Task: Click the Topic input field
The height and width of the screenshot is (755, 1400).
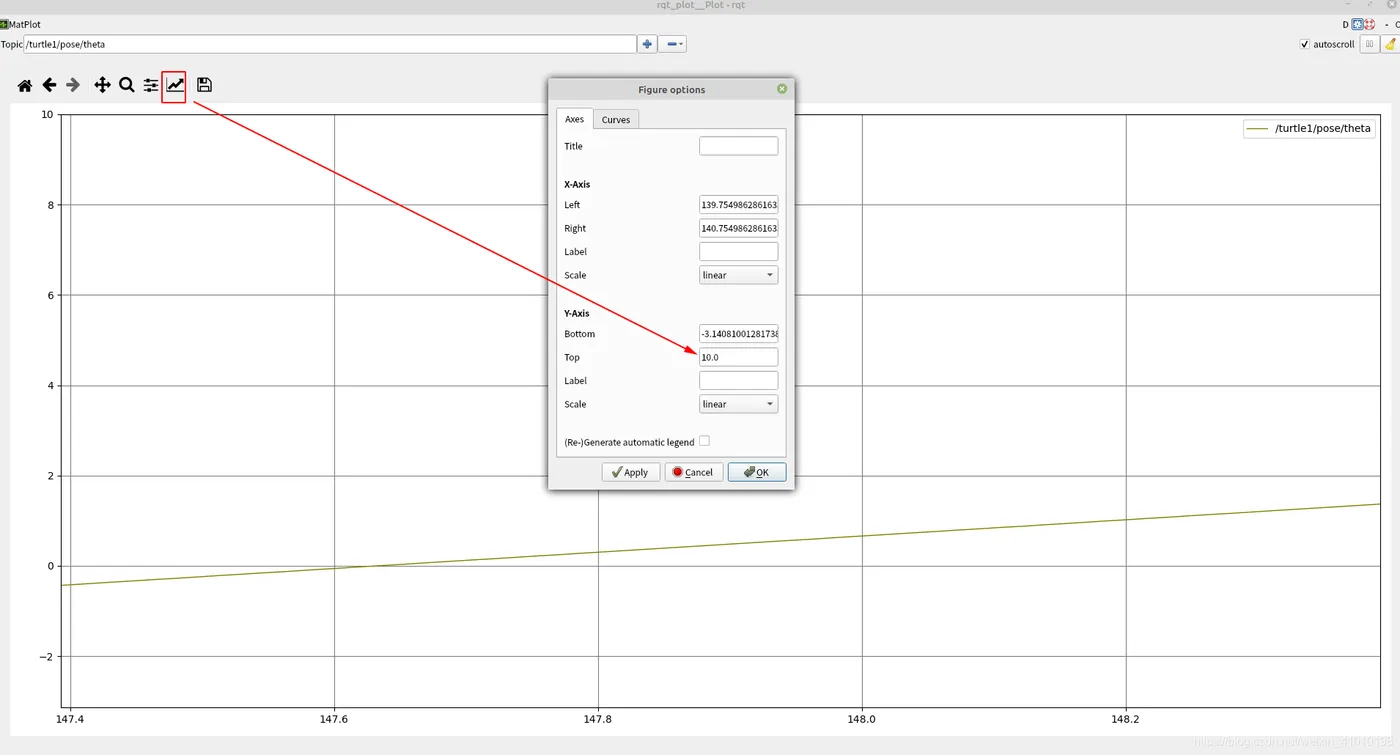Action: pos(330,44)
